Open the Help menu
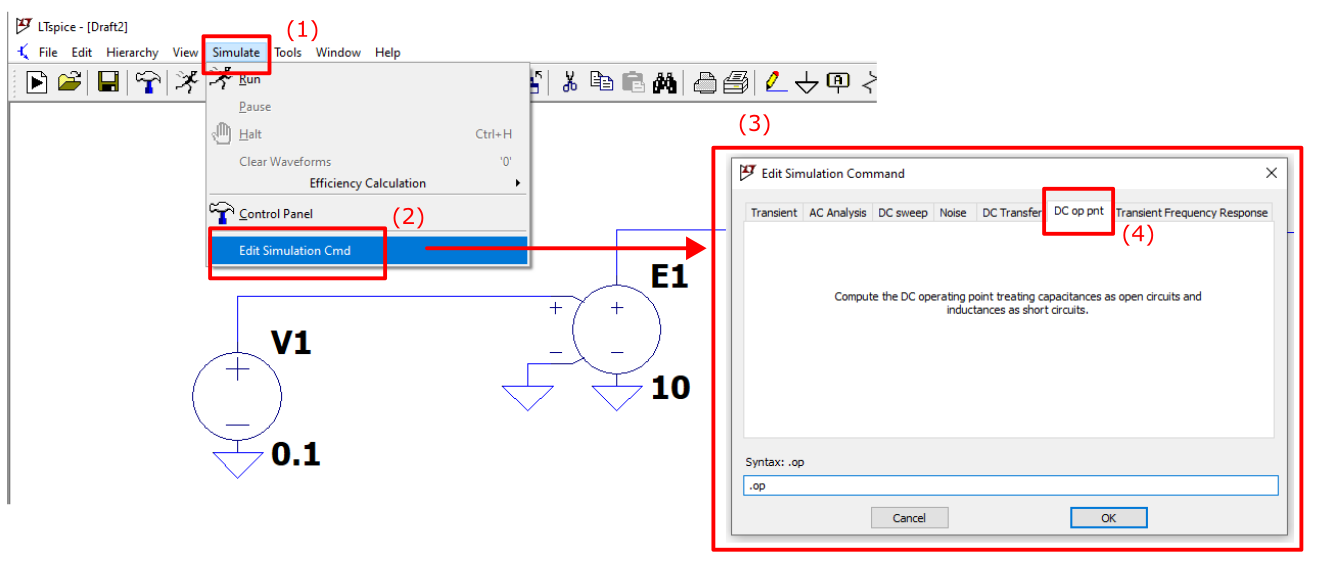The width and height of the screenshot is (1319, 565). (x=388, y=52)
